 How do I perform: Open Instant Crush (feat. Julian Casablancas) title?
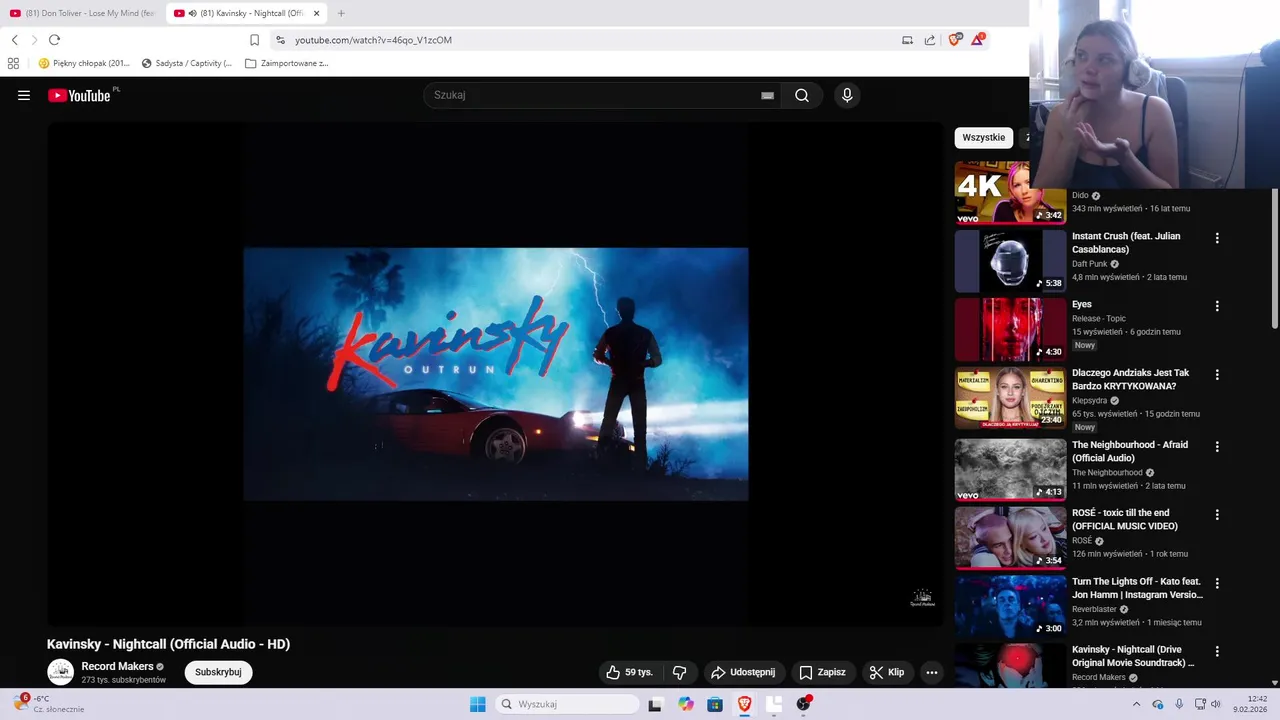pos(1126,242)
